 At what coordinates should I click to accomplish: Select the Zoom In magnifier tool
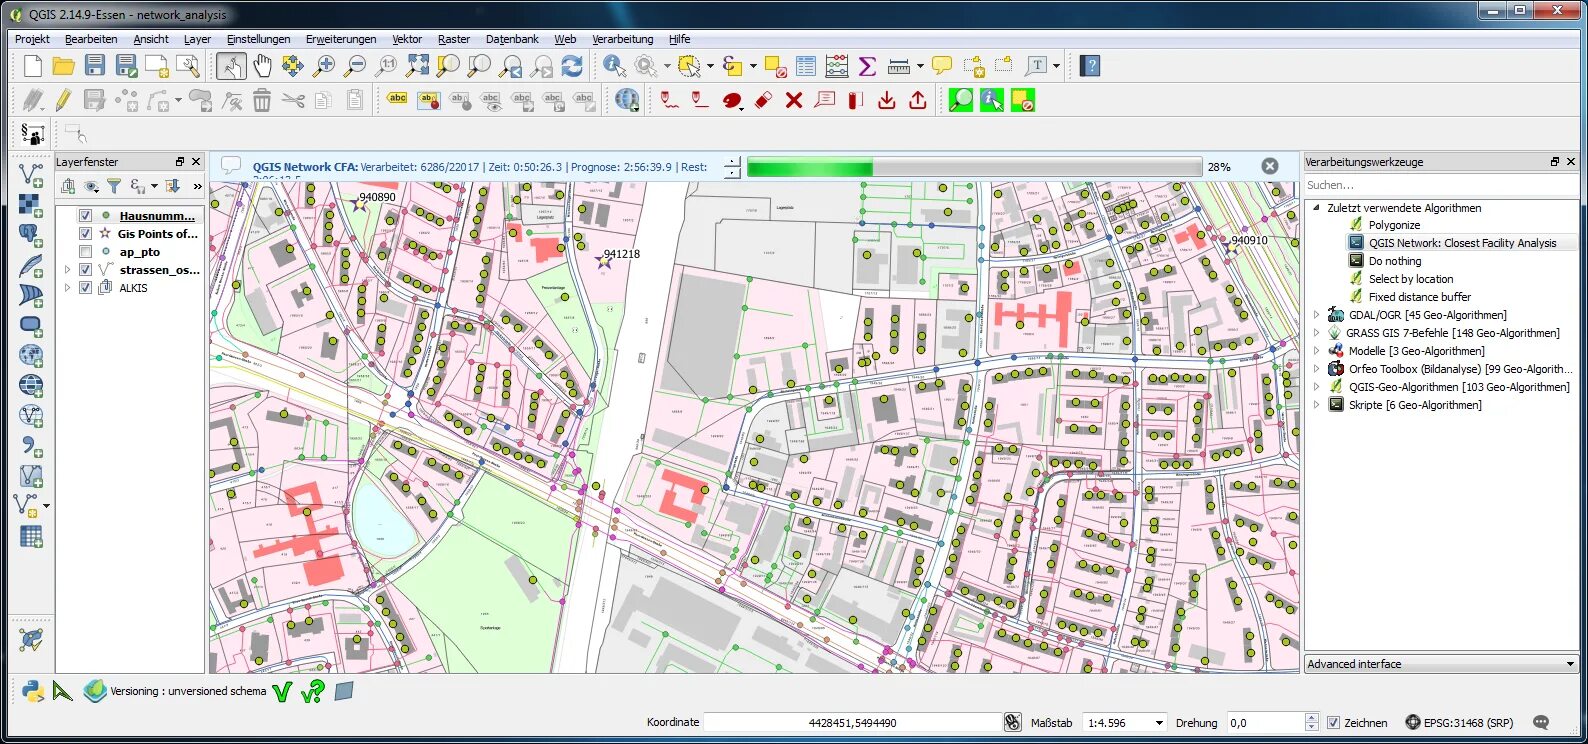[x=324, y=66]
